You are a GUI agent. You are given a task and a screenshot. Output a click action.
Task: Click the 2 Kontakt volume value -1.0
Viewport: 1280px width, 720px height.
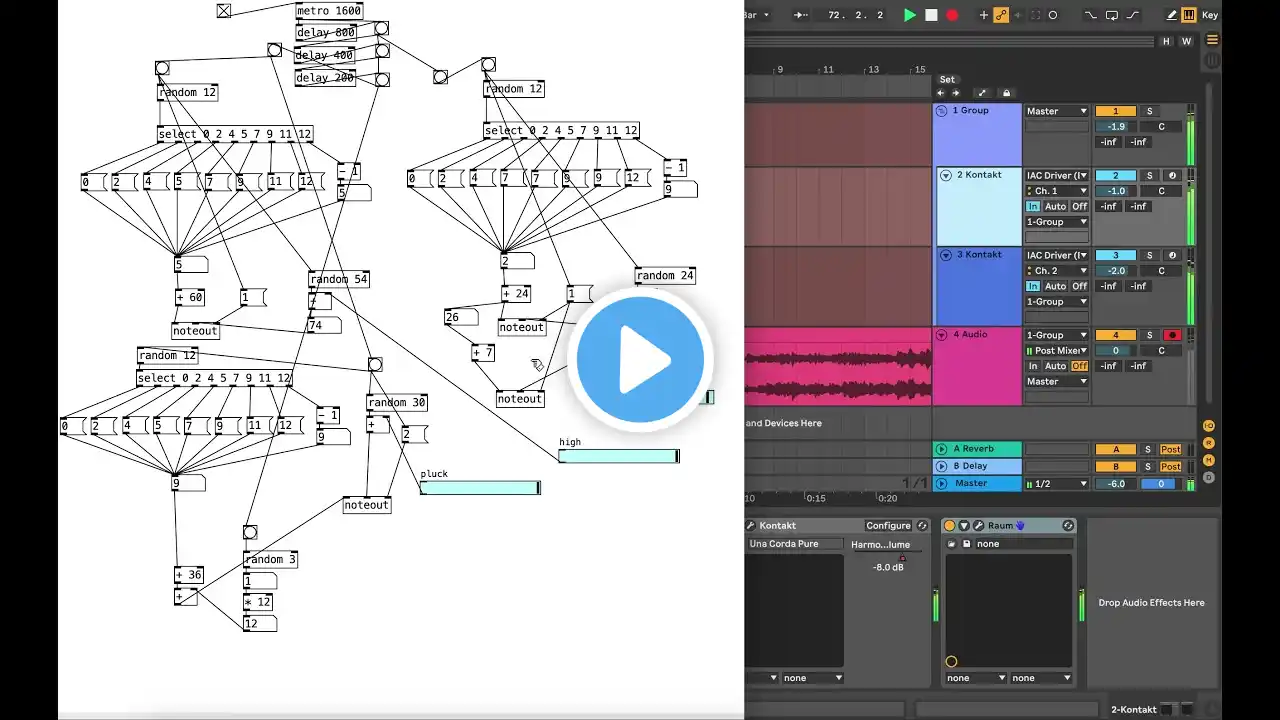click(1116, 191)
